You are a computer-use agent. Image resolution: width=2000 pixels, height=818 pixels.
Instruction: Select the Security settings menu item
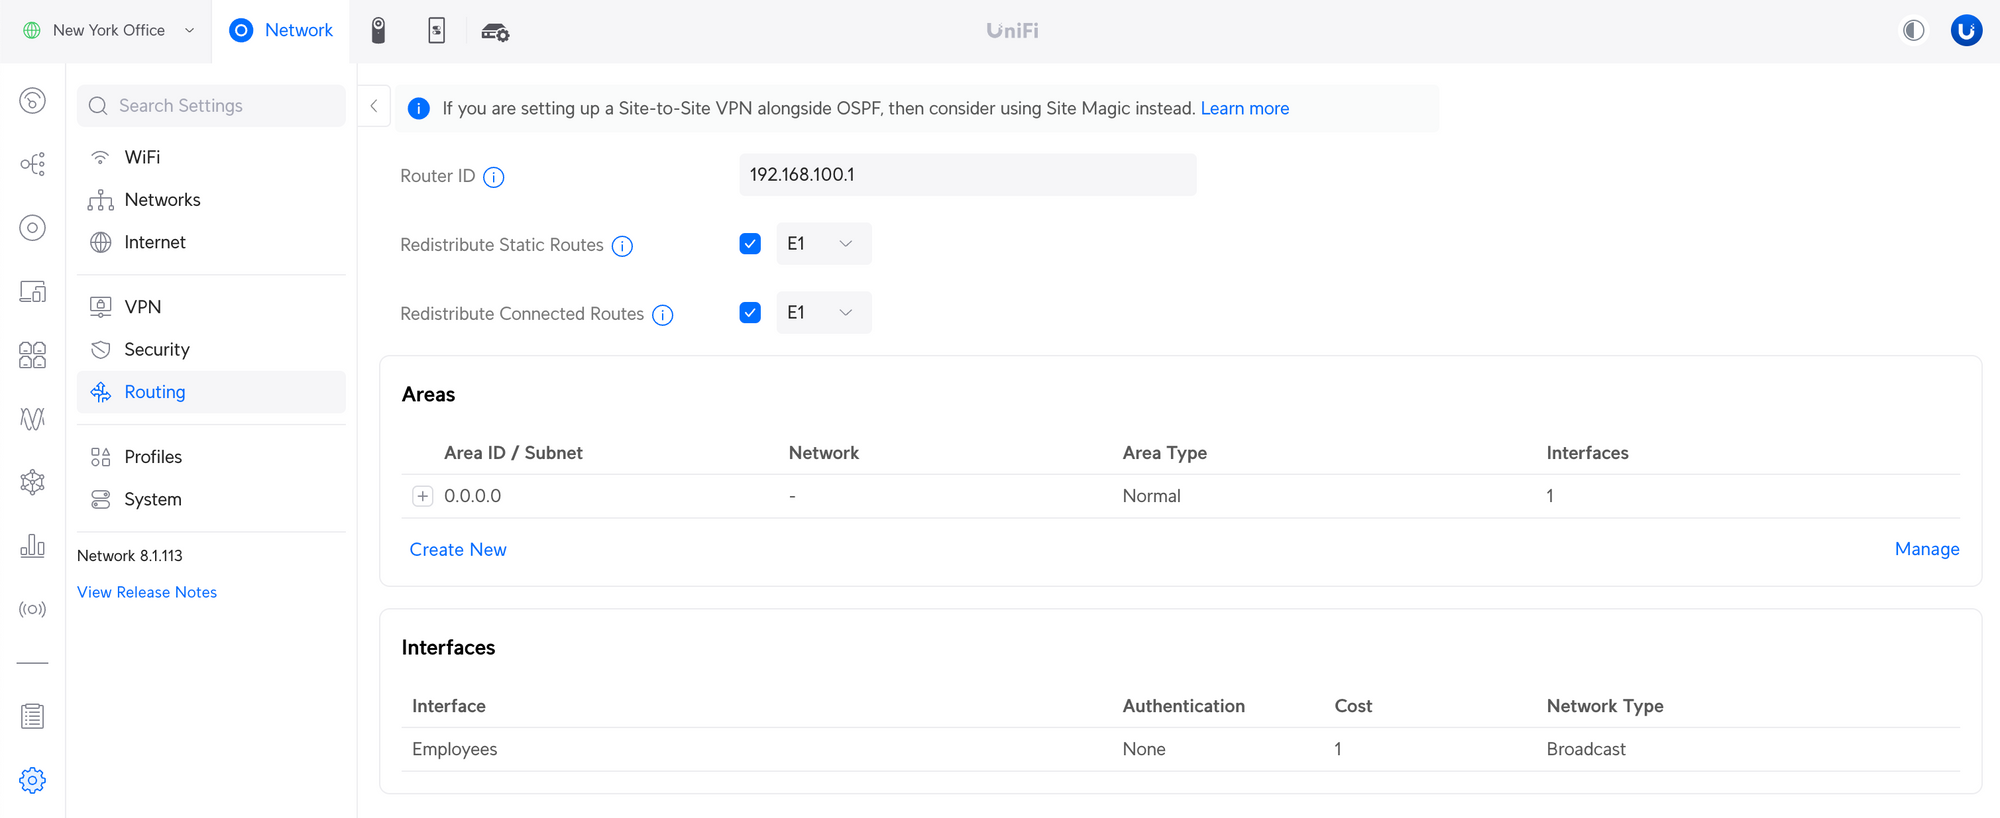[156, 349]
